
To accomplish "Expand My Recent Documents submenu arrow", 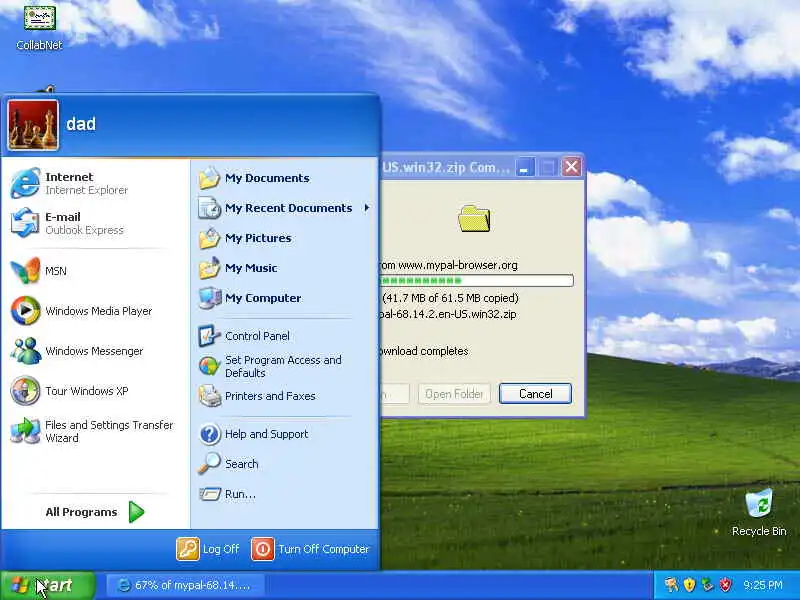I will pyautogui.click(x=367, y=208).
